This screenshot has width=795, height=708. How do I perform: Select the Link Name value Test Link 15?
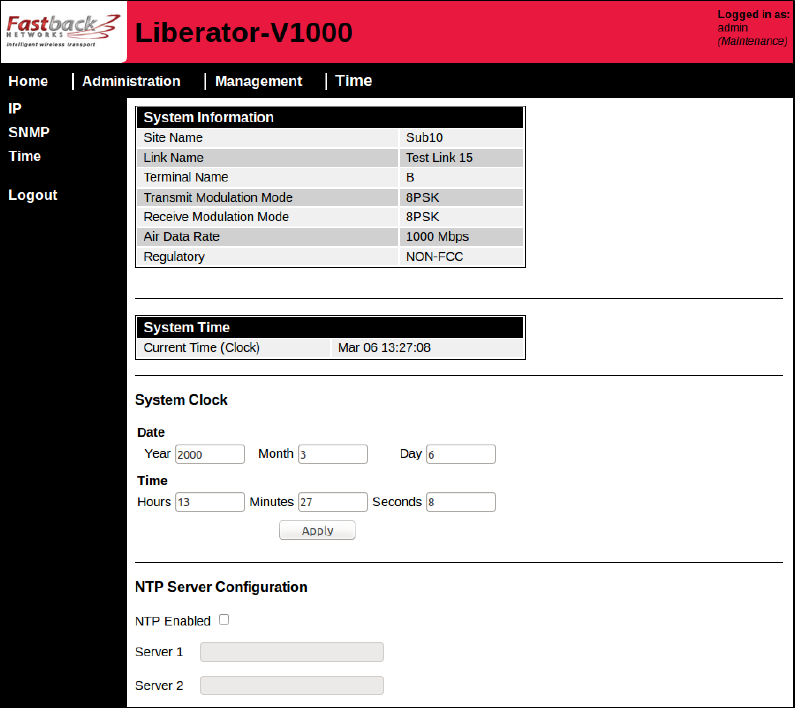tap(439, 158)
